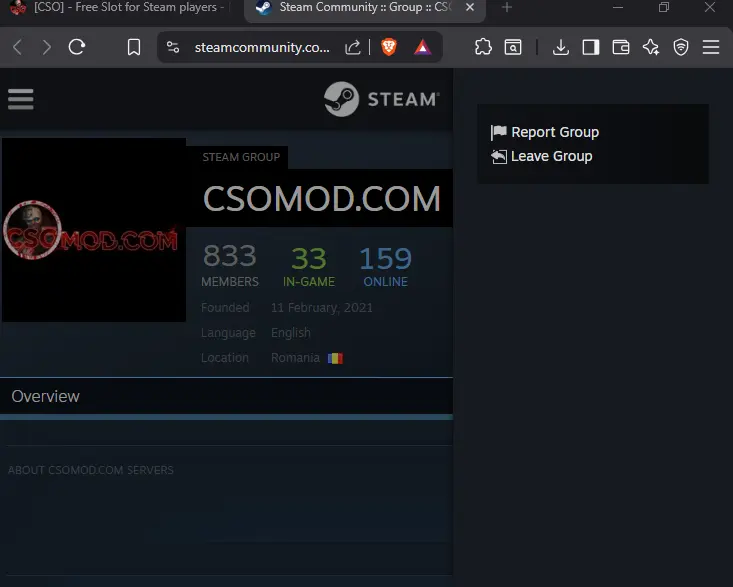The width and height of the screenshot is (733, 587).
Task: Open a new browser tab
Action: (507, 7)
